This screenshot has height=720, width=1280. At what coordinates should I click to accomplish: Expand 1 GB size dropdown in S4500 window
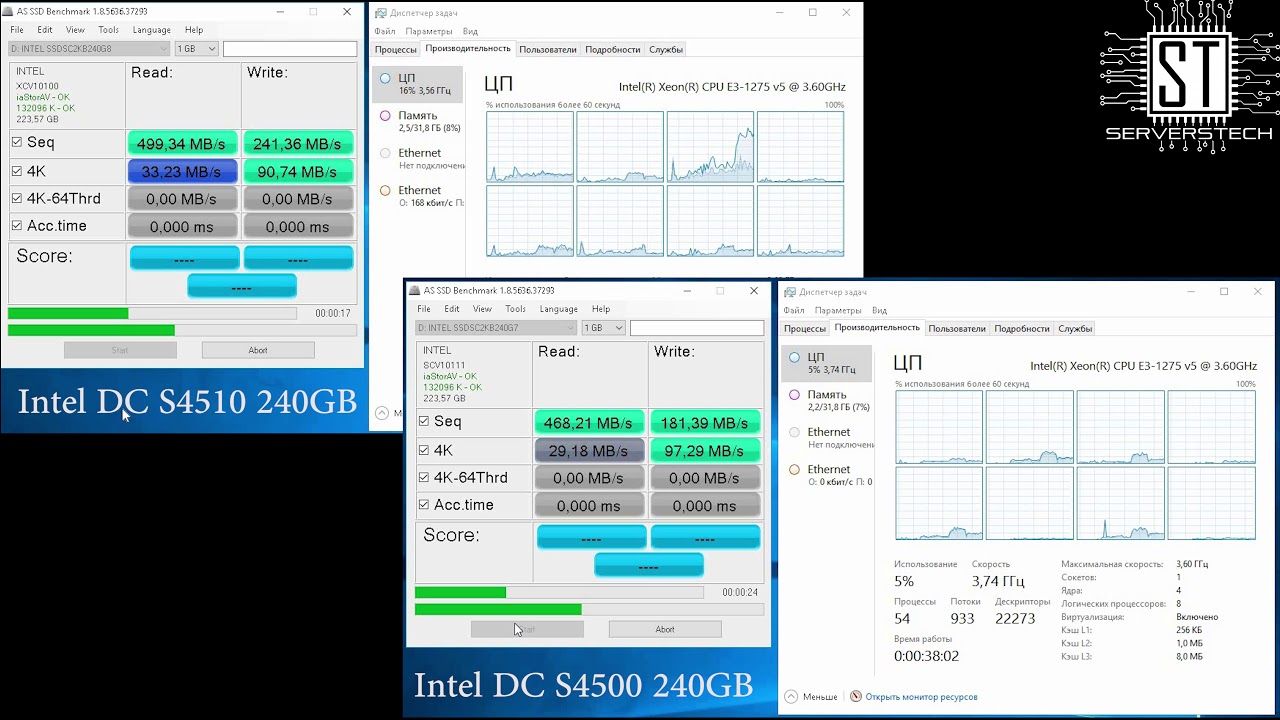pos(603,327)
